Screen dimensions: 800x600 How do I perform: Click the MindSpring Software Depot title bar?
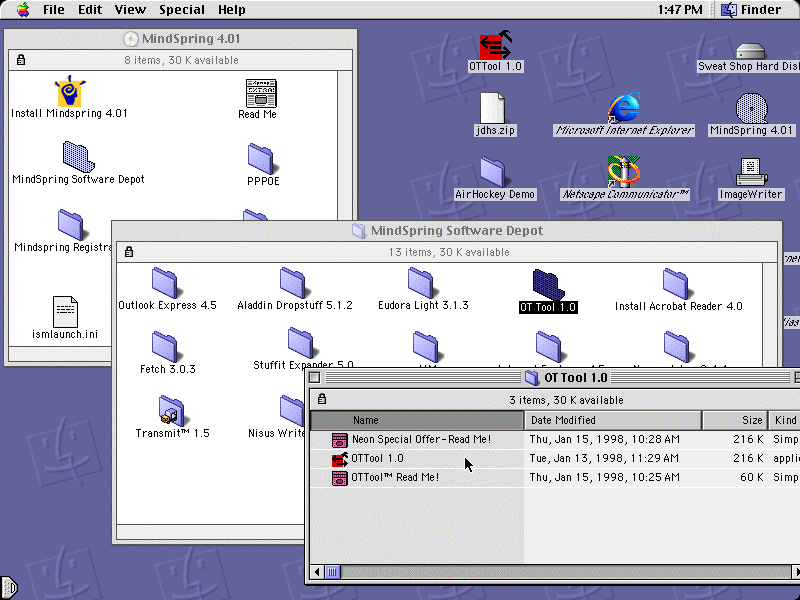[x=447, y=231]
